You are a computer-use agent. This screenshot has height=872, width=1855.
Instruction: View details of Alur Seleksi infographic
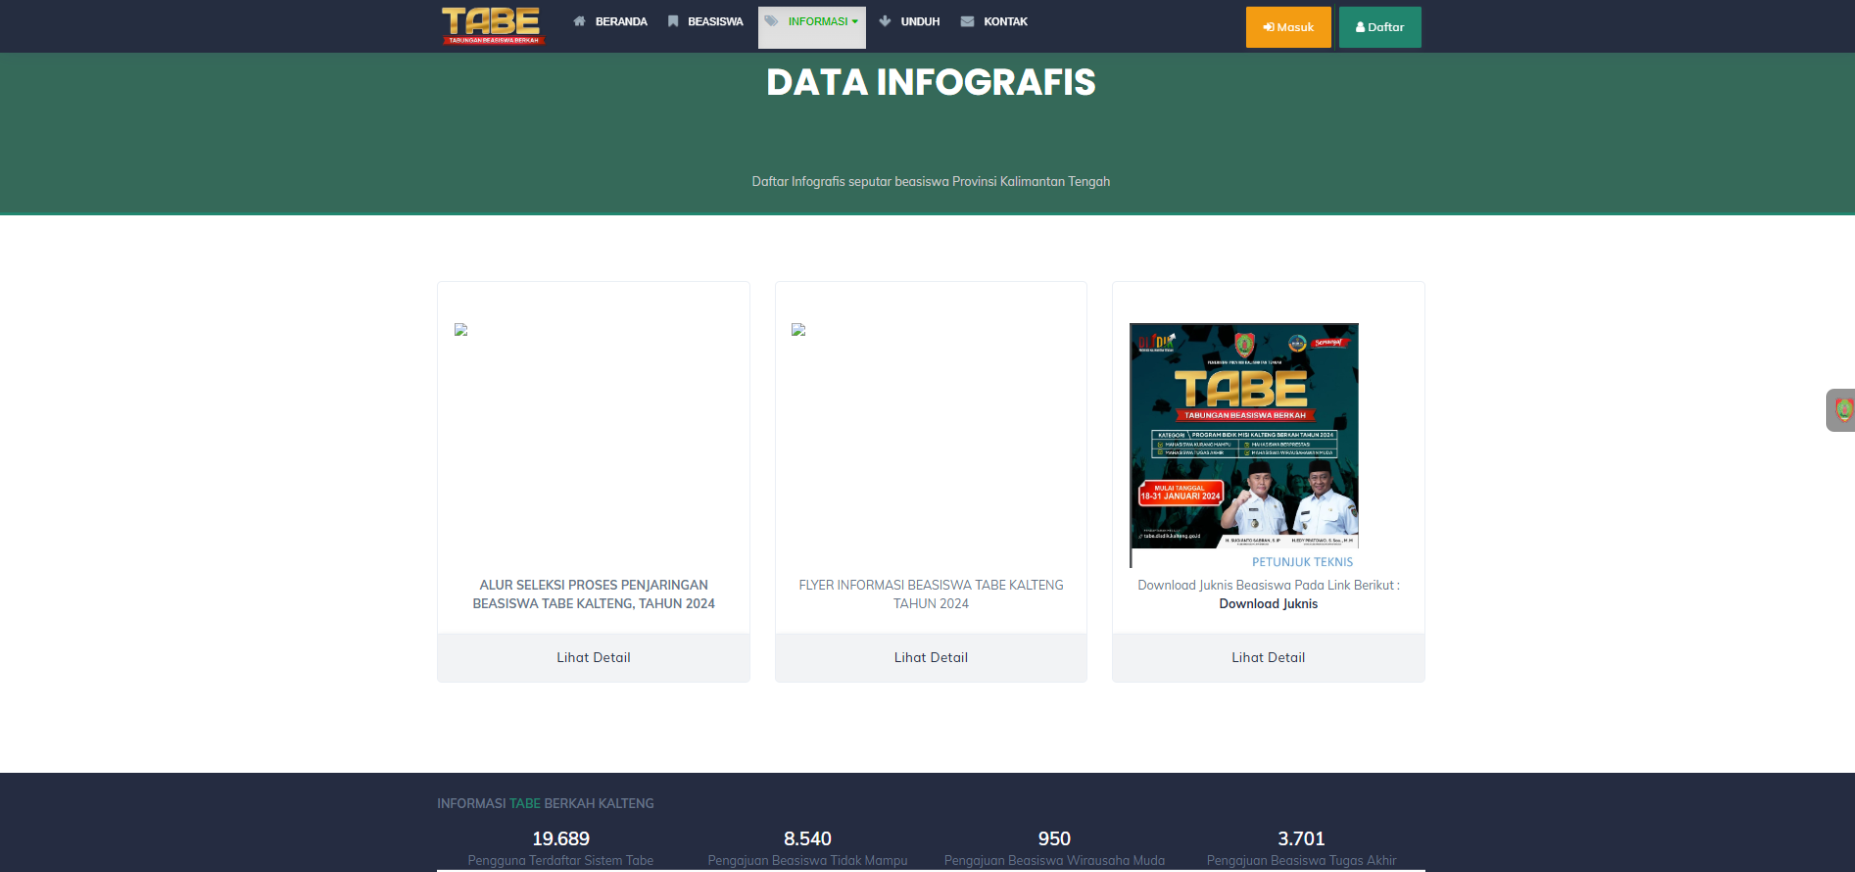click(593, 657)
